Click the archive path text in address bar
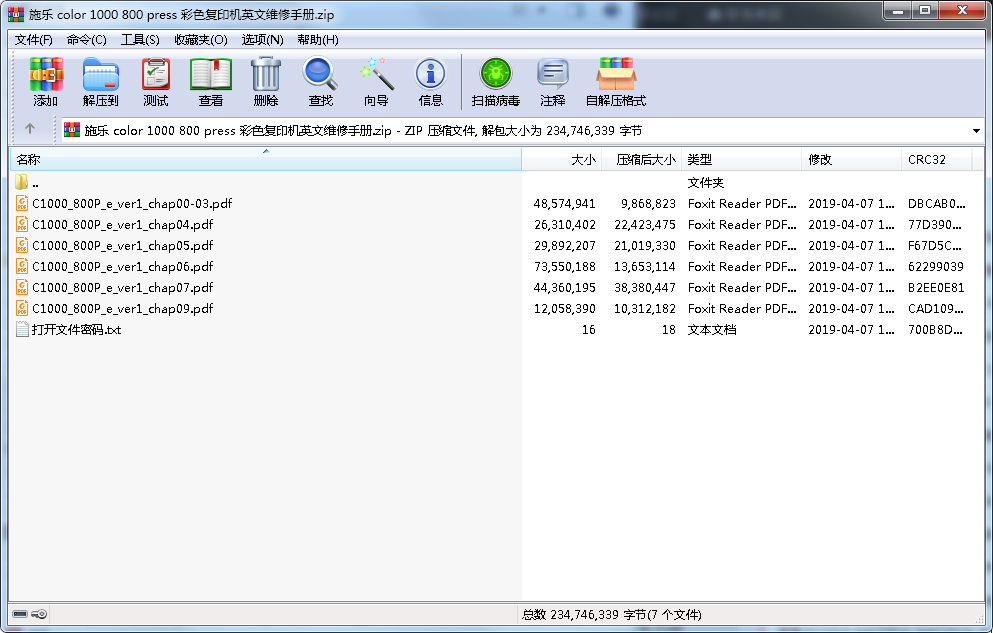 tap(363, 130)
